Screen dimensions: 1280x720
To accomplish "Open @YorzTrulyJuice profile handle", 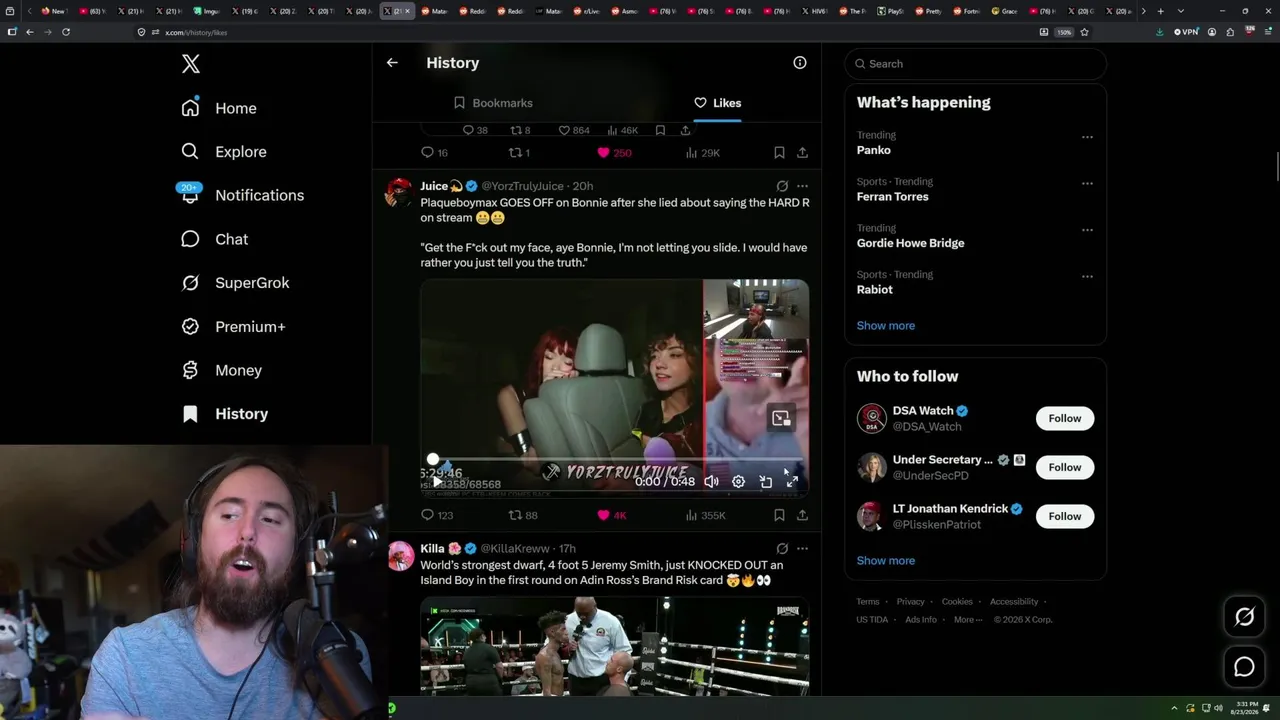I will [523, 186].
